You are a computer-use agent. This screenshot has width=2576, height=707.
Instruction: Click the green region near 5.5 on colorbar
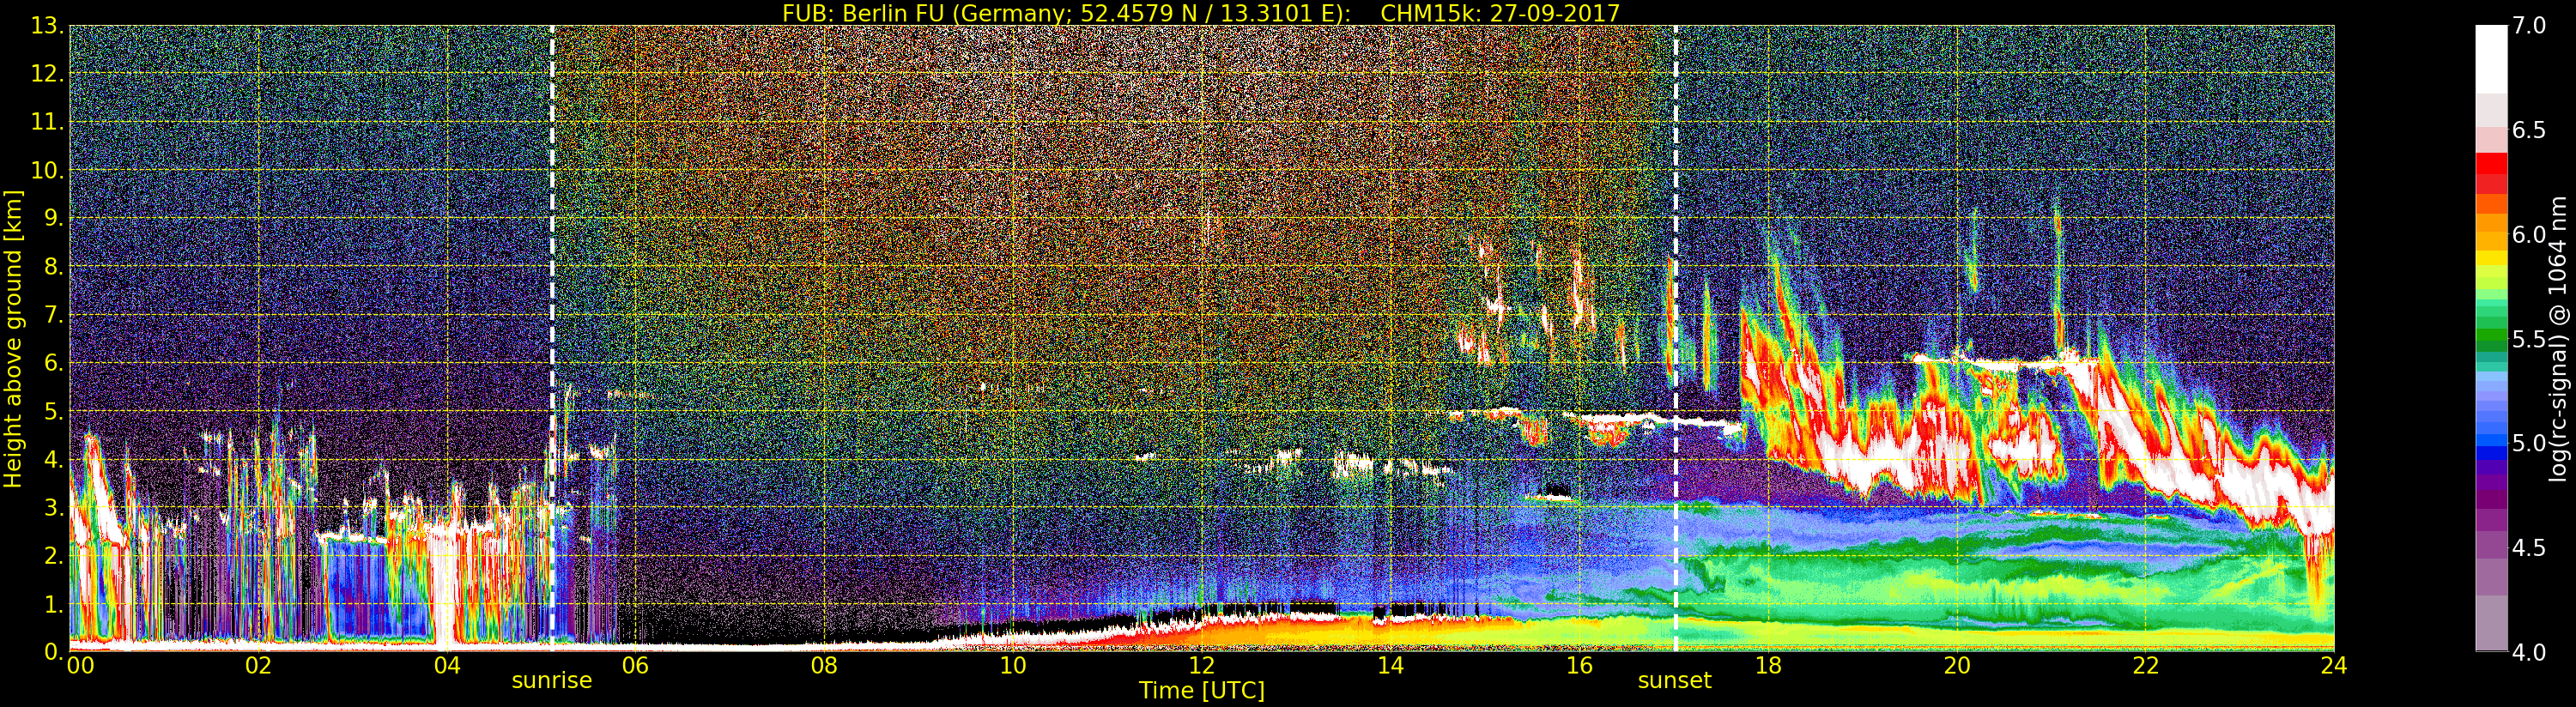click(2491, 338)
